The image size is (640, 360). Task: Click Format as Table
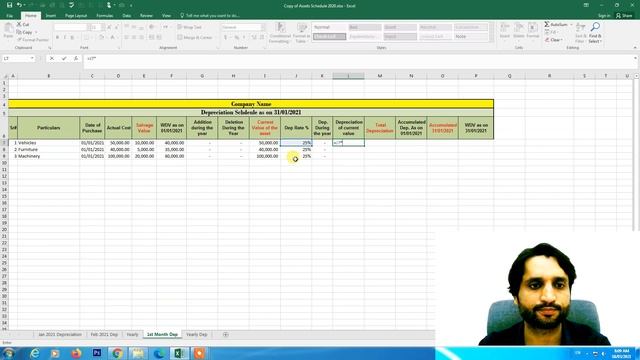302,33
